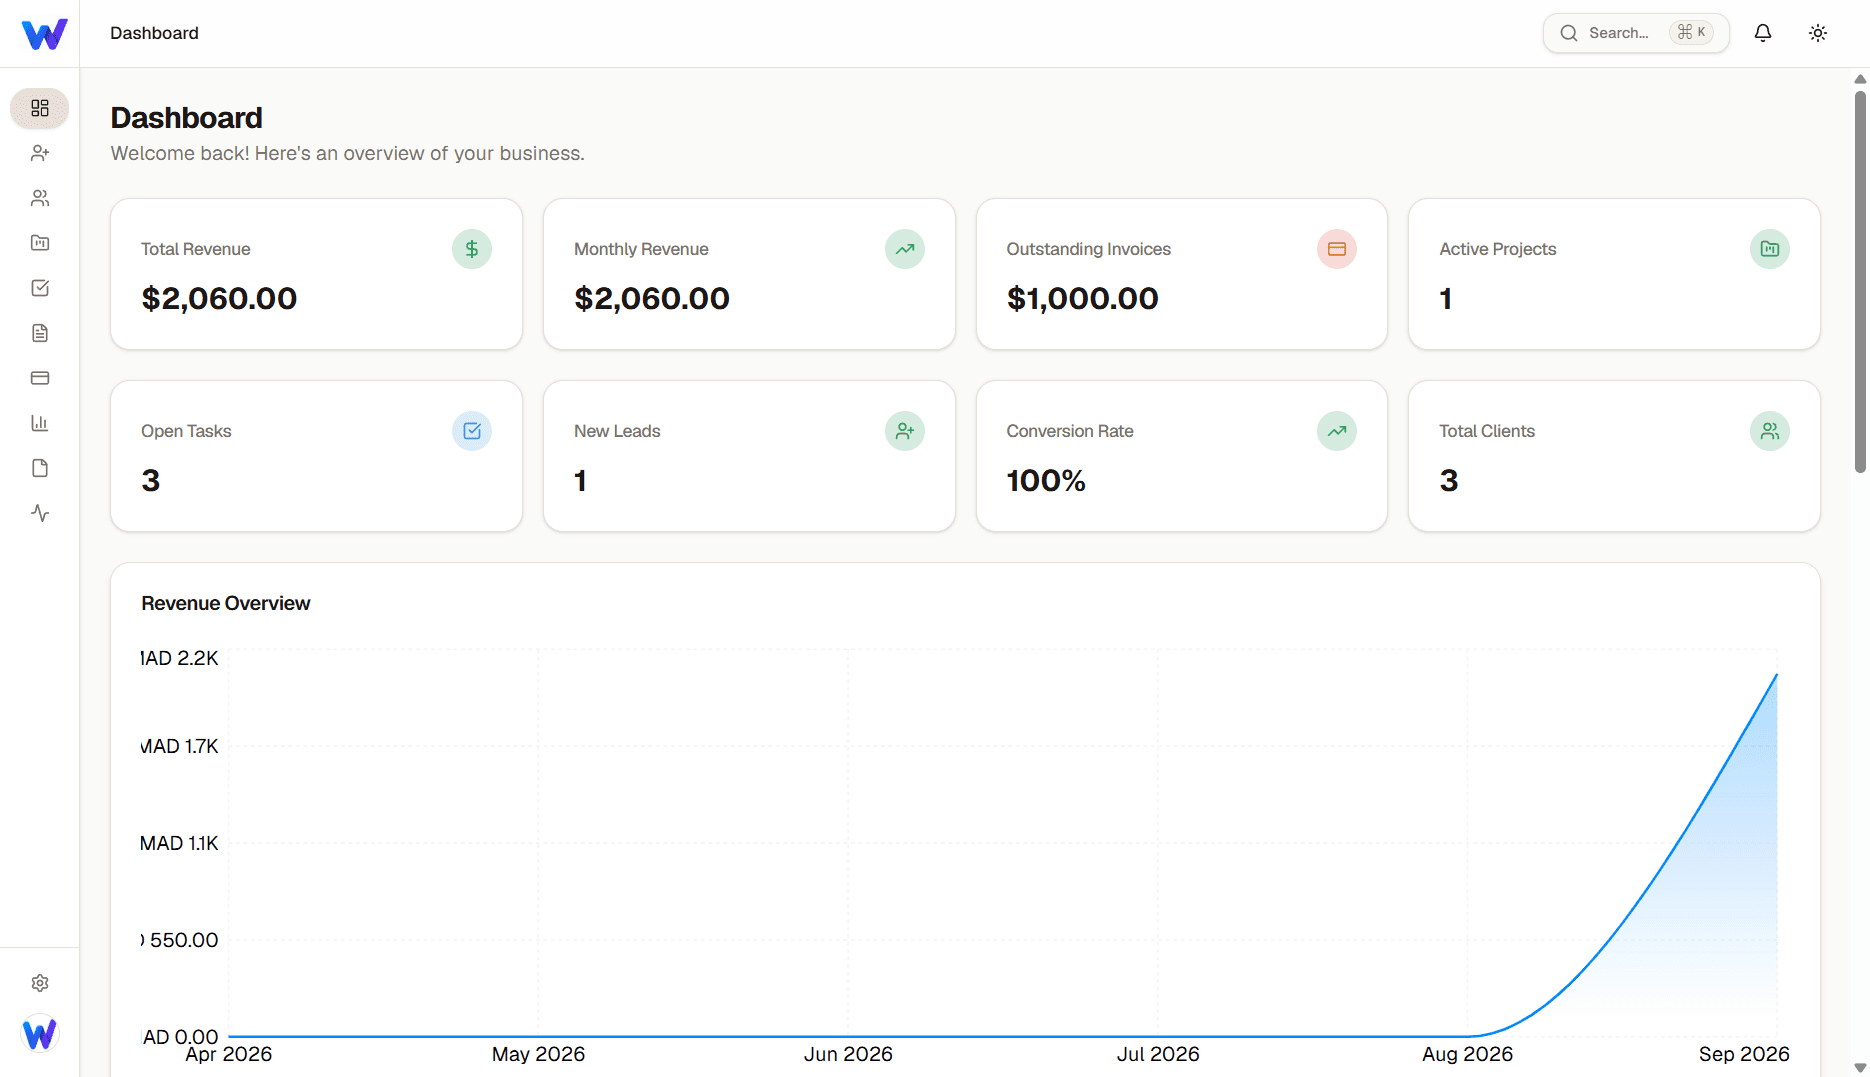Click the dollar icon on Total Revenue card
Image resolution: width=1870 pixels, height=1077 pixels.
[x=472, y=249]
